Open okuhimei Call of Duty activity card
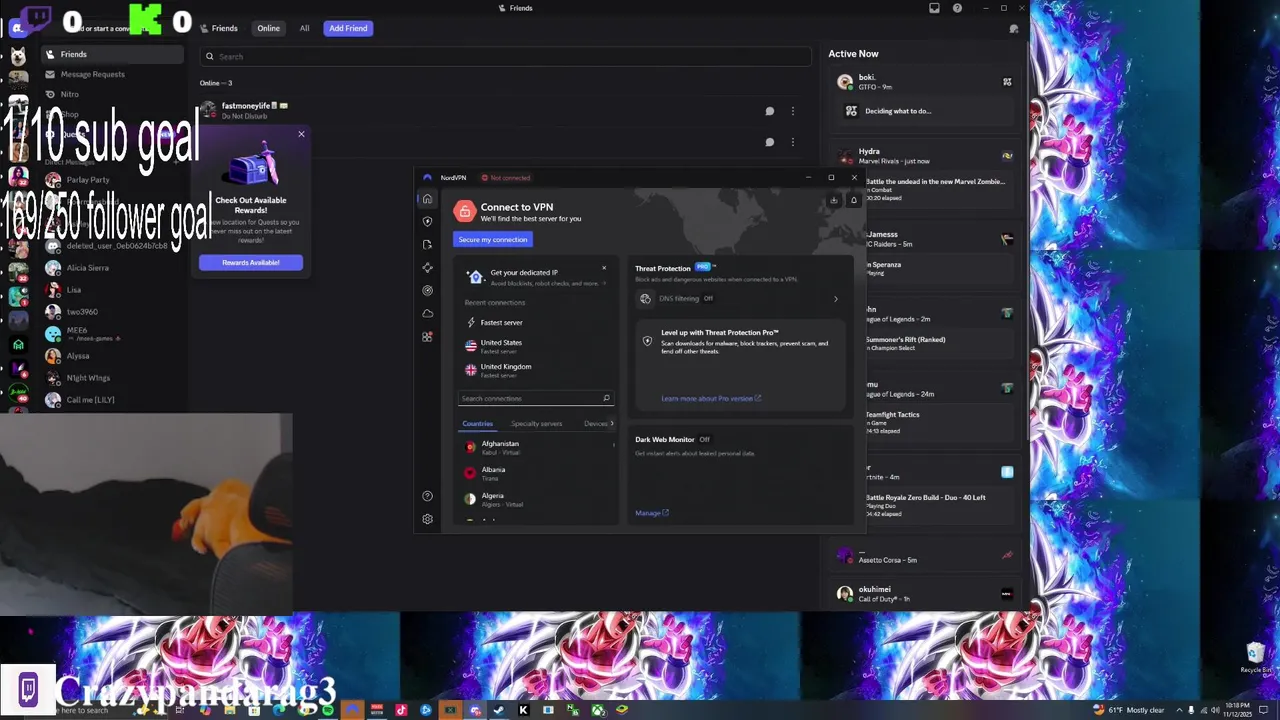 [x=926, y=593]
